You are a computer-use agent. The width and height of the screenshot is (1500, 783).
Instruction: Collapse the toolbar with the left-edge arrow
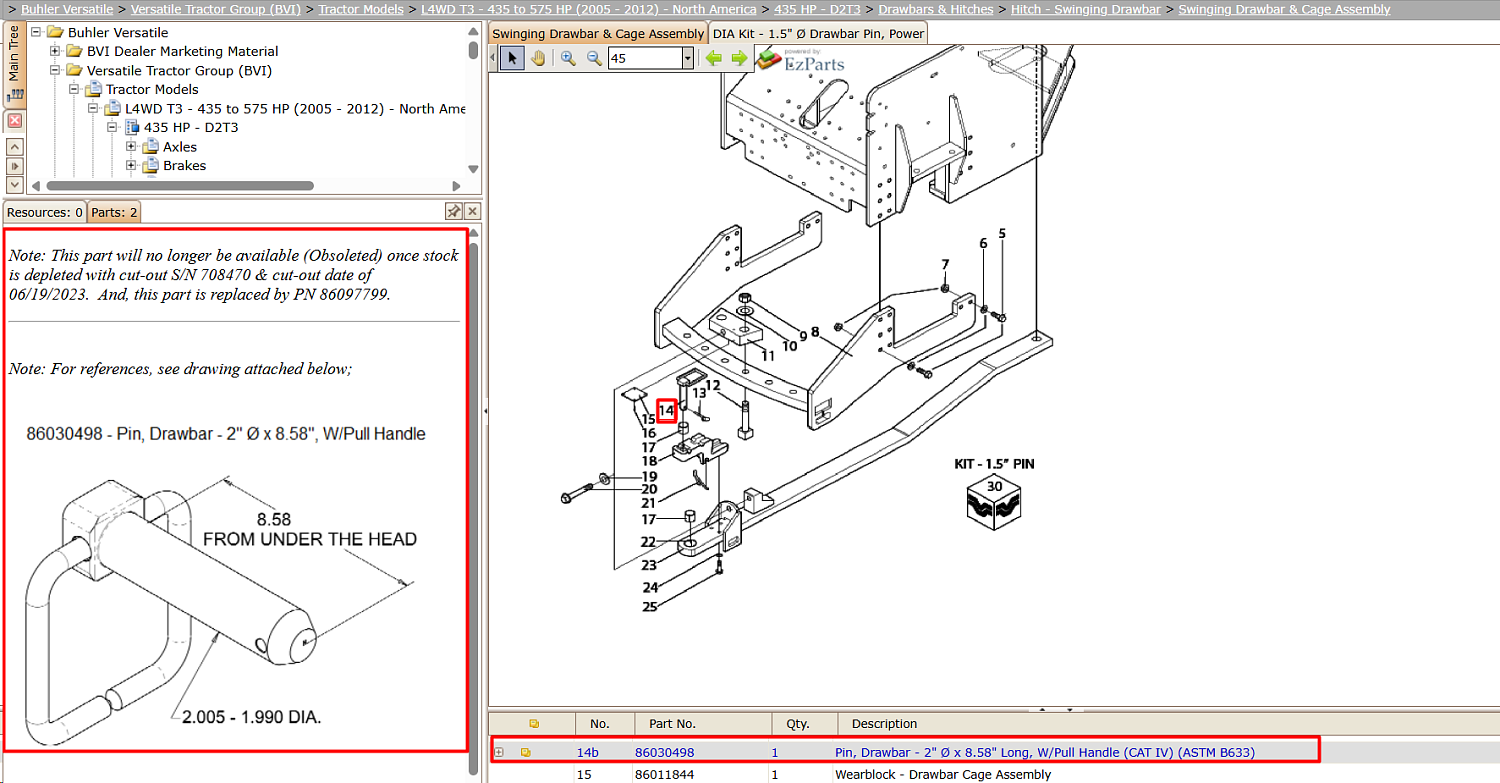pyautogui.click(x=493, y=58)
